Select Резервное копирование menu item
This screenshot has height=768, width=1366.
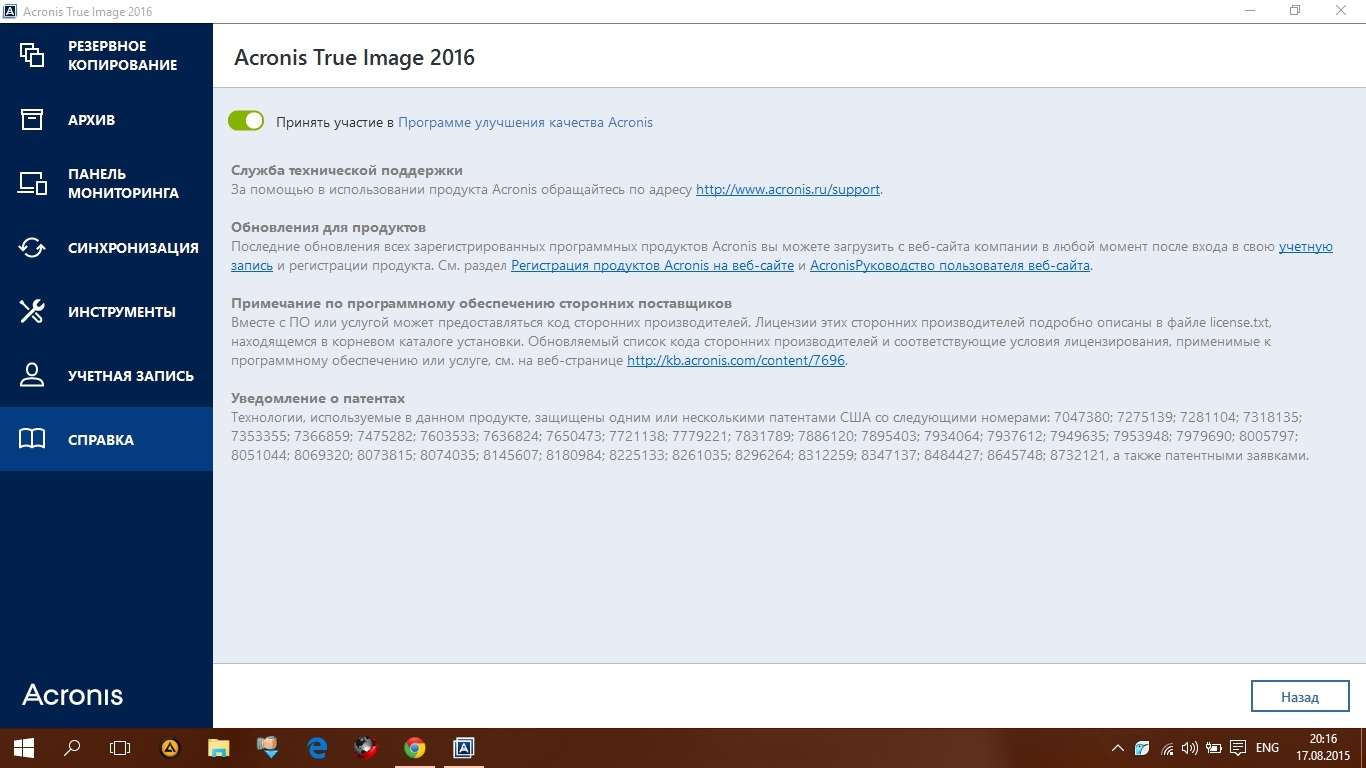[106, 55]
